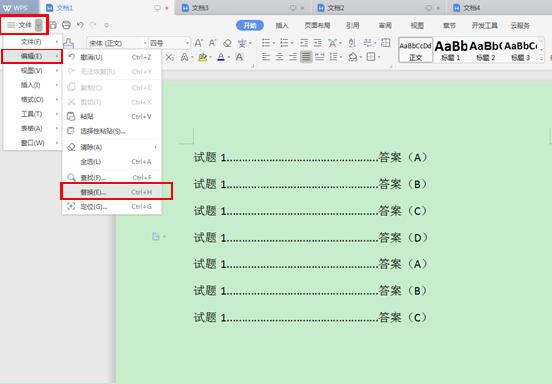Click the align left icon

(266, 57)
